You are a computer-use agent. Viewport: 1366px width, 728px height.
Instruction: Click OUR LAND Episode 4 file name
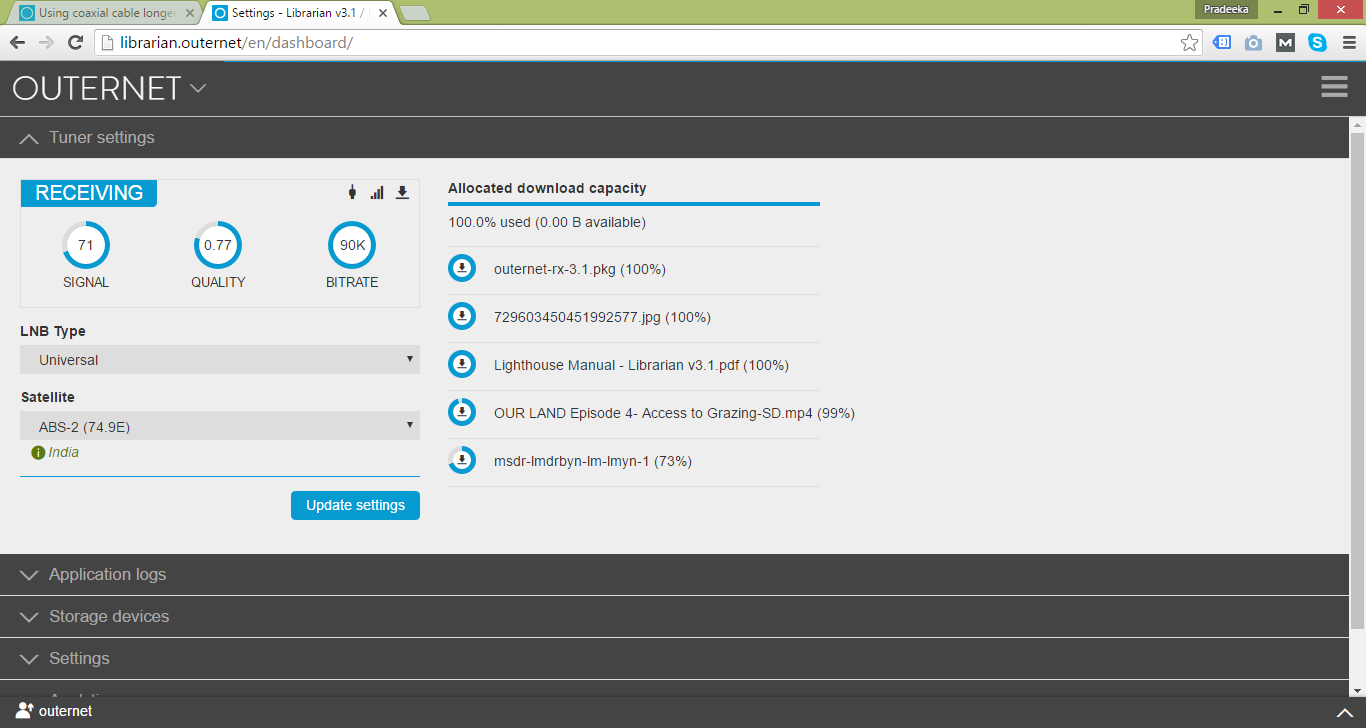point(674,413)
